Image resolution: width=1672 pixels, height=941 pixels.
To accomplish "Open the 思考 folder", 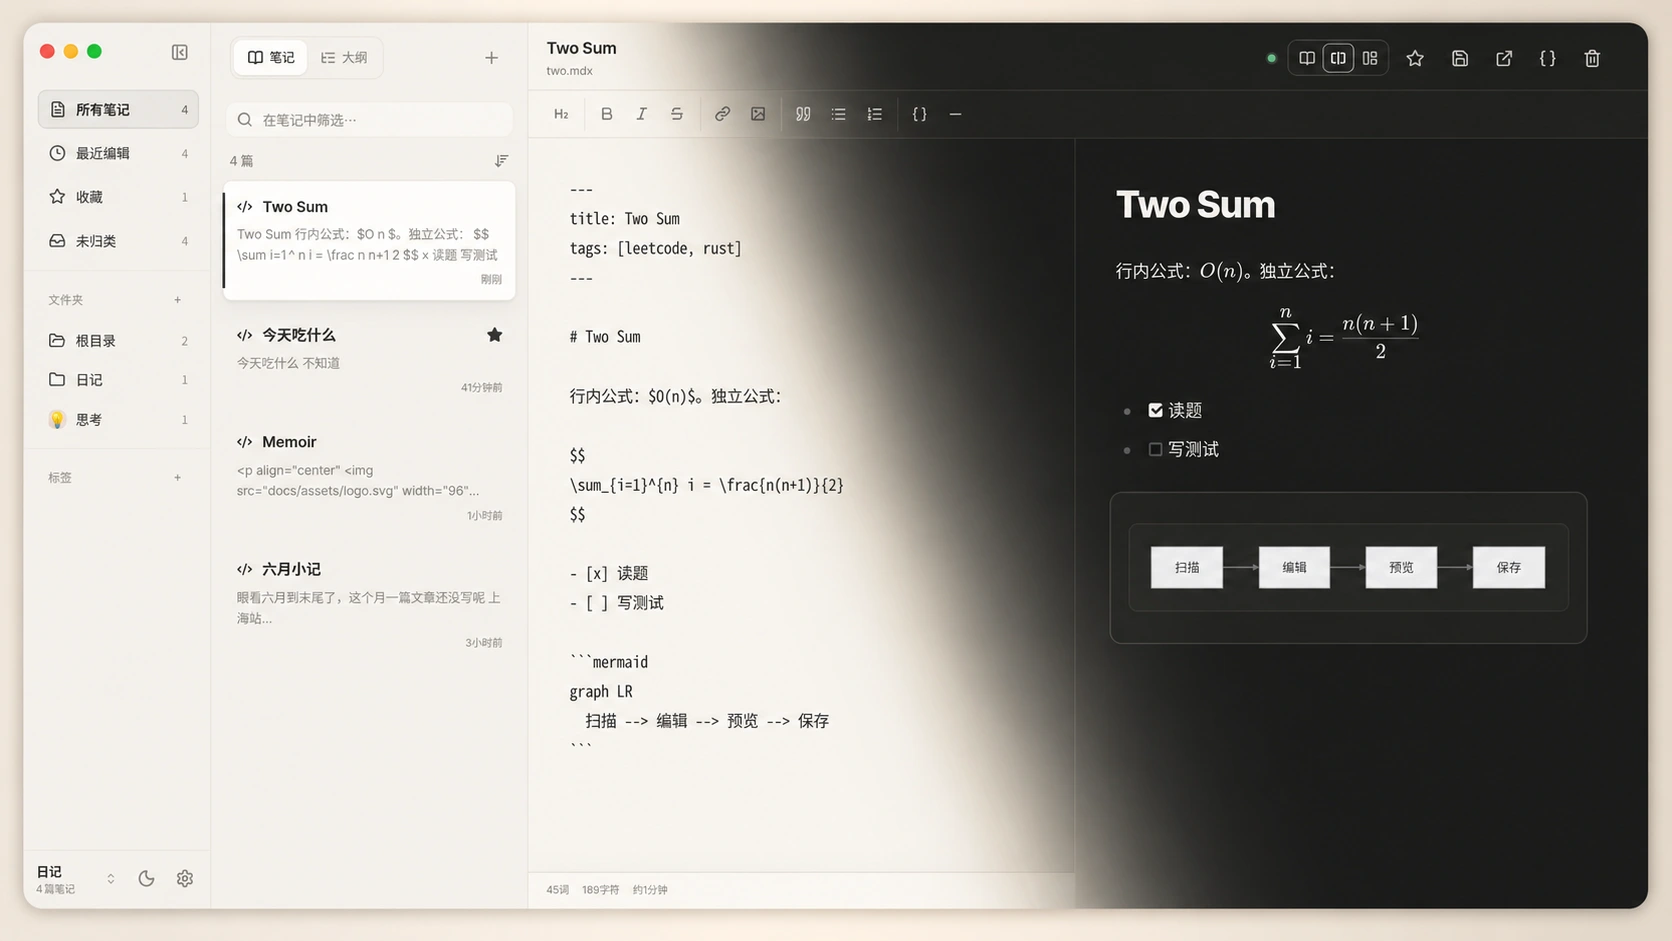I will [x=118, y=420].
